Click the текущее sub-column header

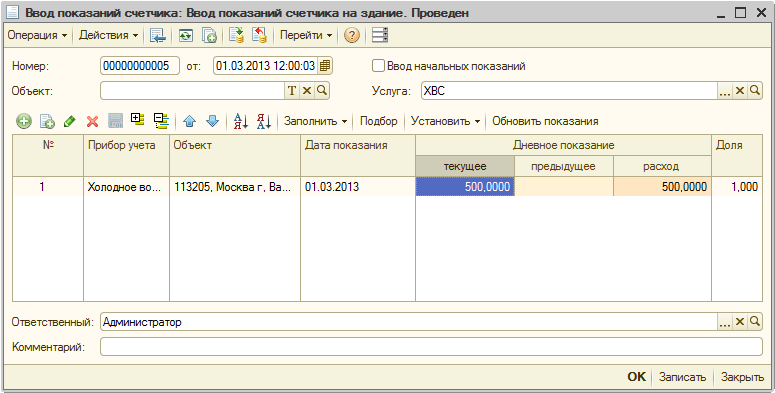[465, 166]
